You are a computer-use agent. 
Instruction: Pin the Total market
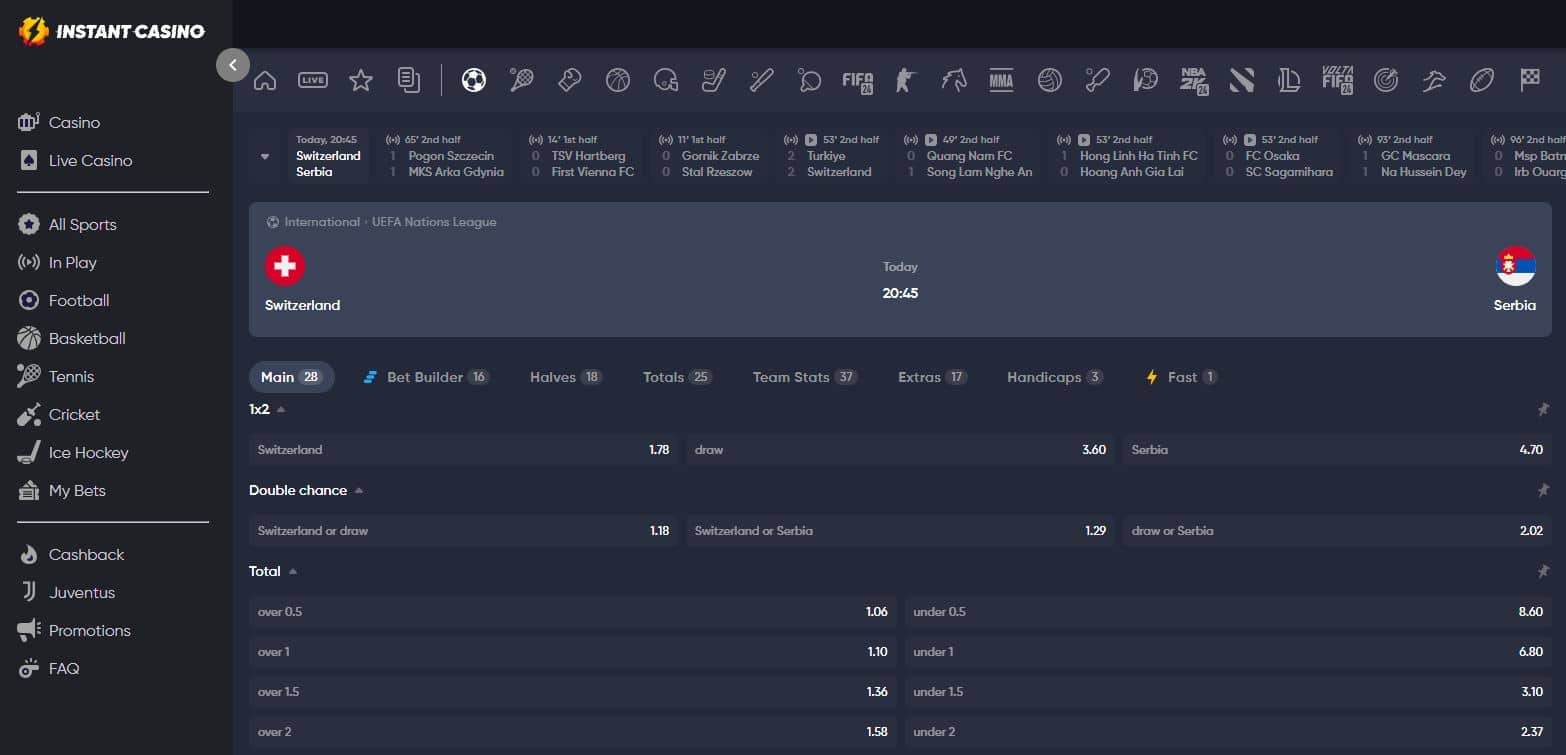click(x=1543, y=572)
